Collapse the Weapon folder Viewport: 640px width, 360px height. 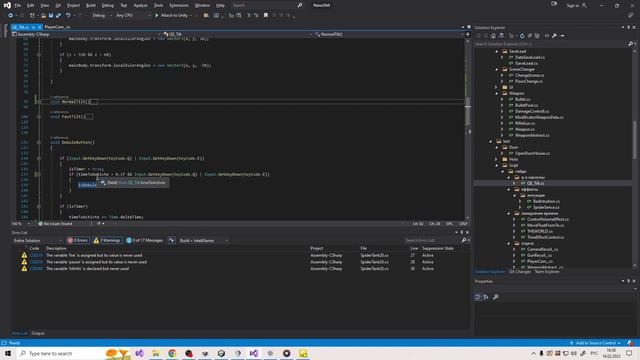point(497,93)
